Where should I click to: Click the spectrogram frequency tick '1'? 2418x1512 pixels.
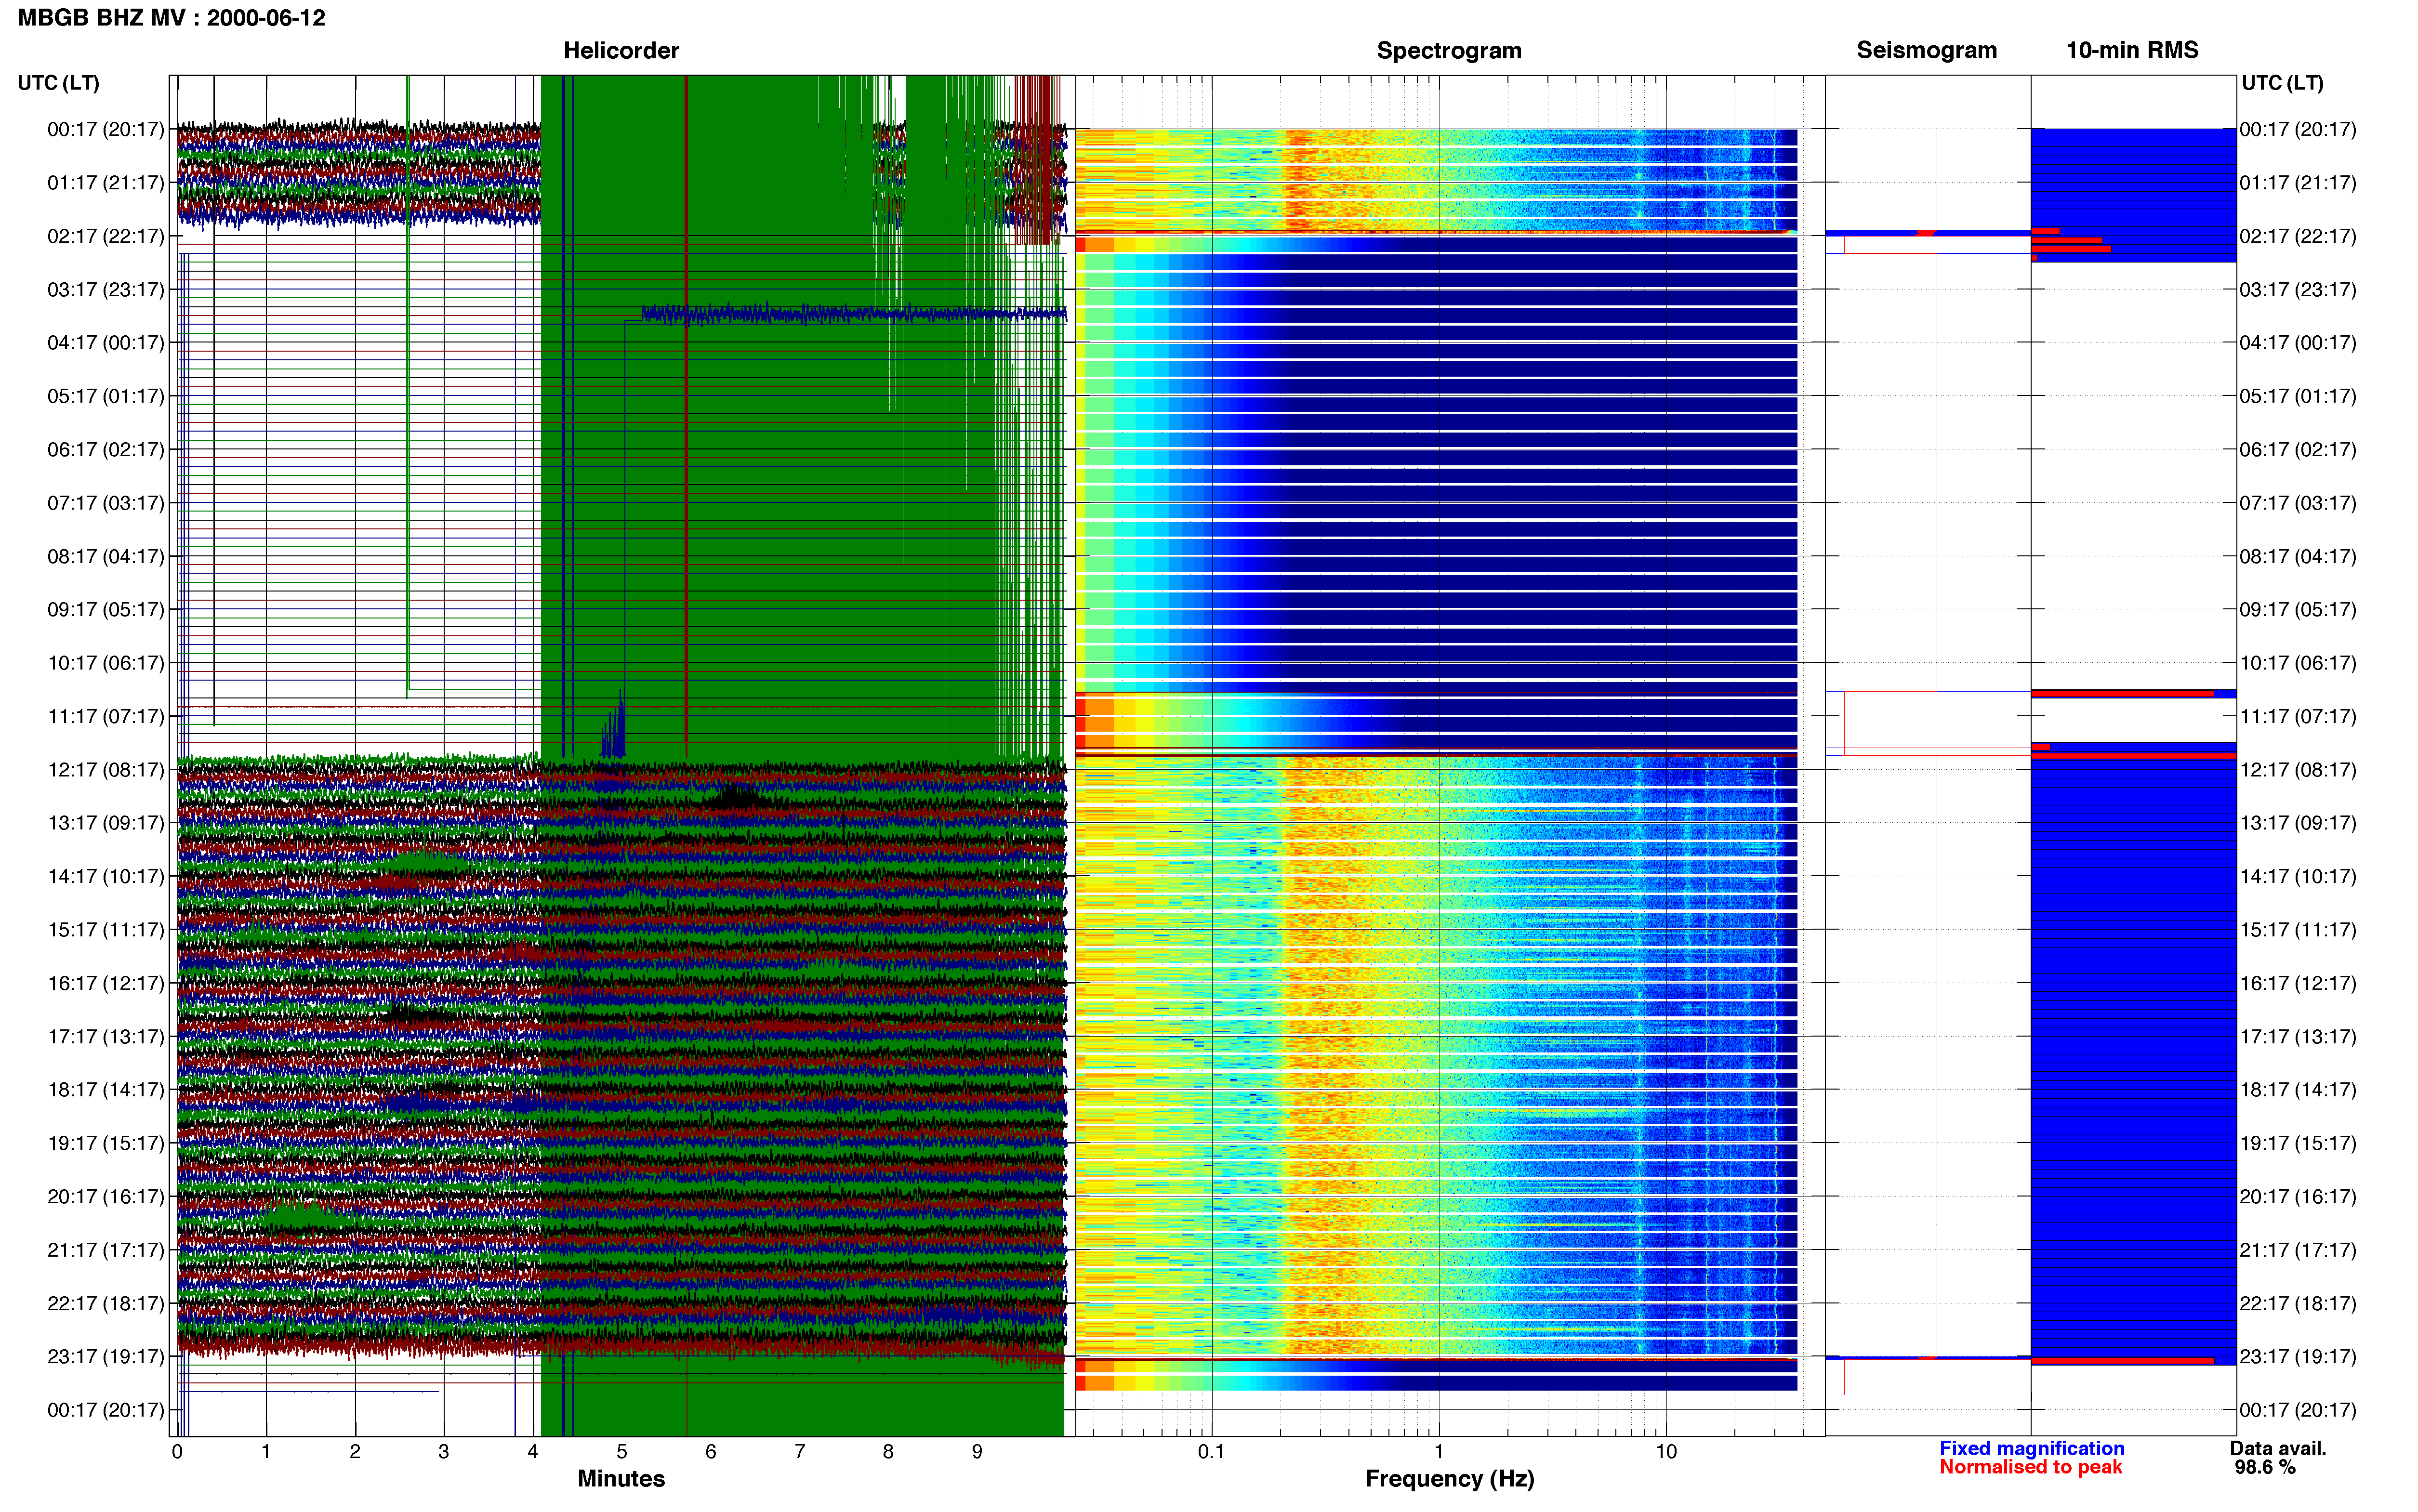(1439, 1452)
